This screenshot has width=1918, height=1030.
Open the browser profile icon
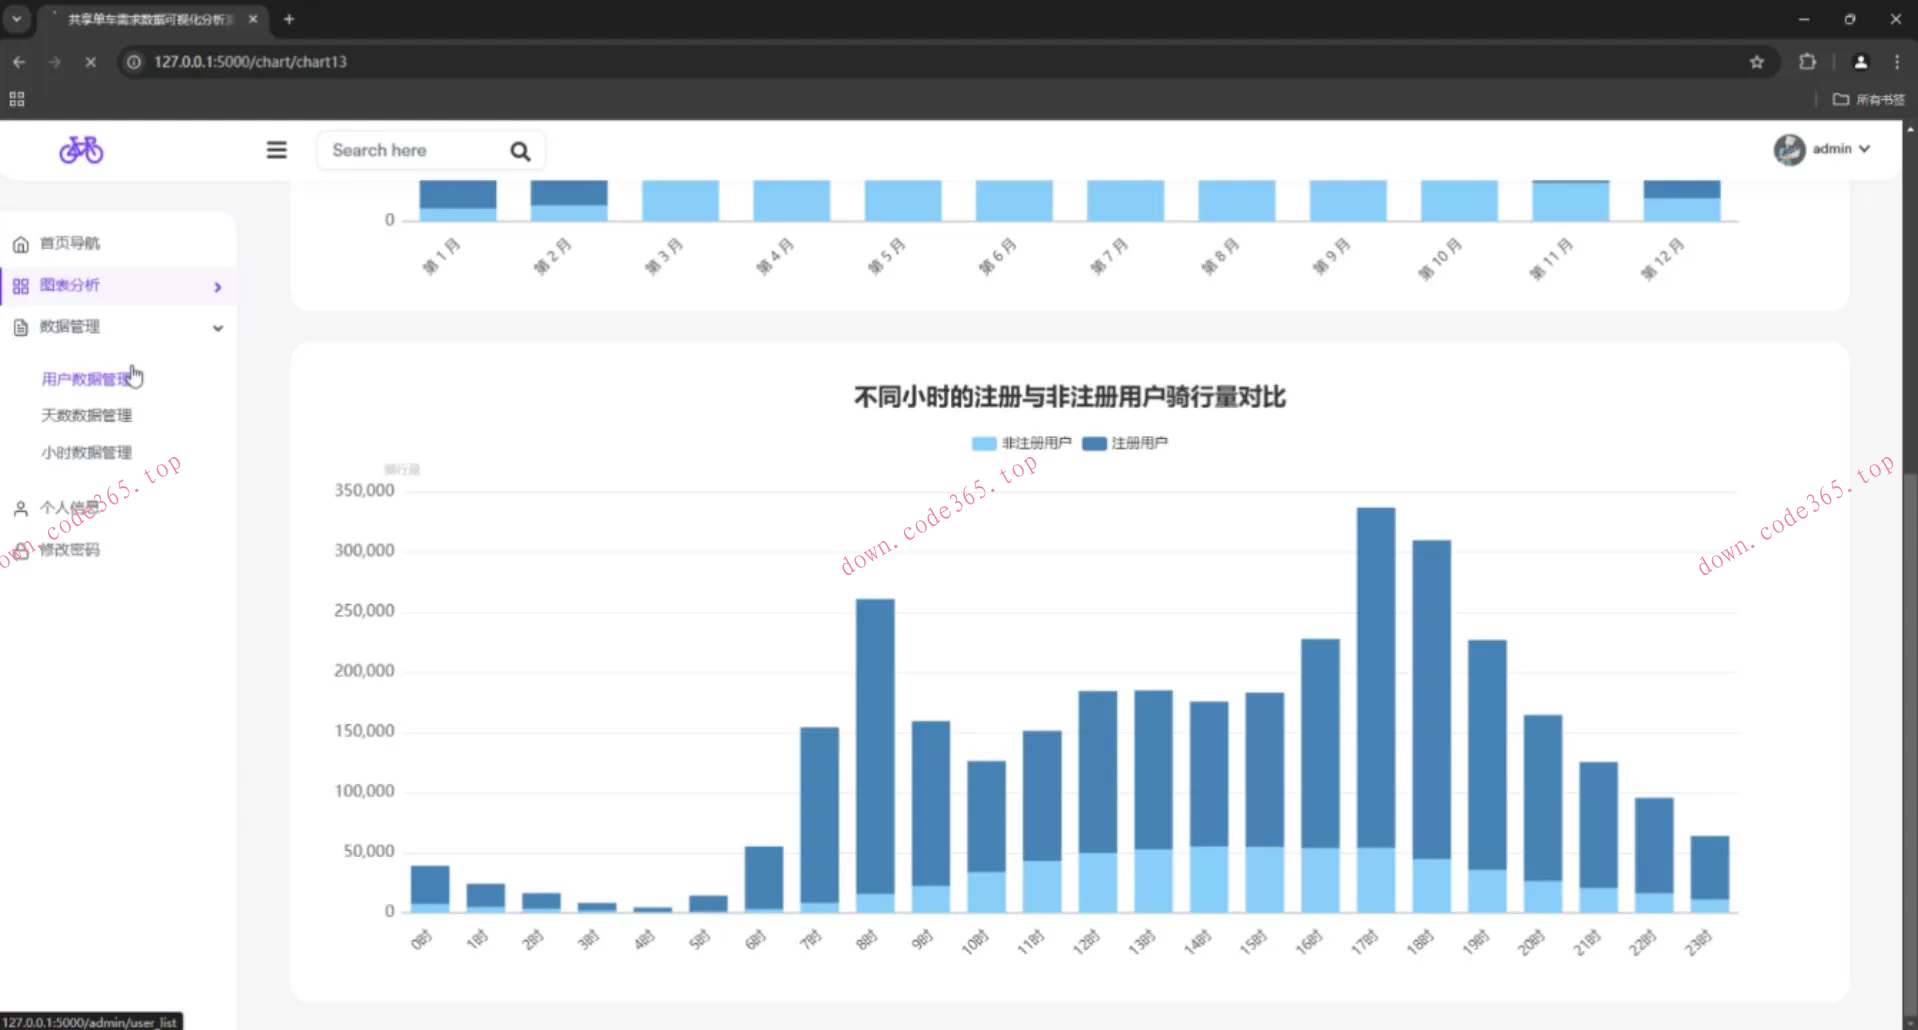pyautogui.click(x=1861, y=62)
